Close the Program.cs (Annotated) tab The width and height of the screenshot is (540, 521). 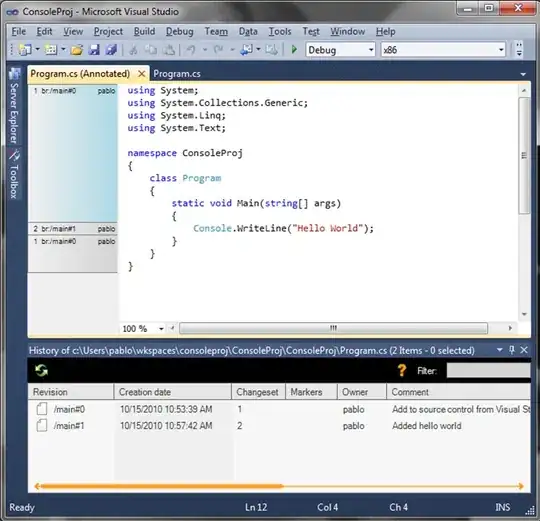click(x=141, y=74)
